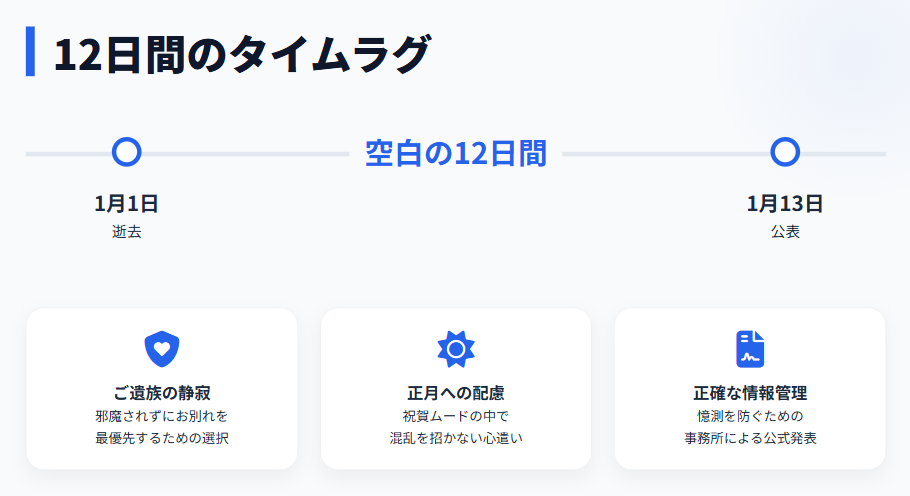
Task: Select the 正月への配慮 card title
Action: (456, 393)
